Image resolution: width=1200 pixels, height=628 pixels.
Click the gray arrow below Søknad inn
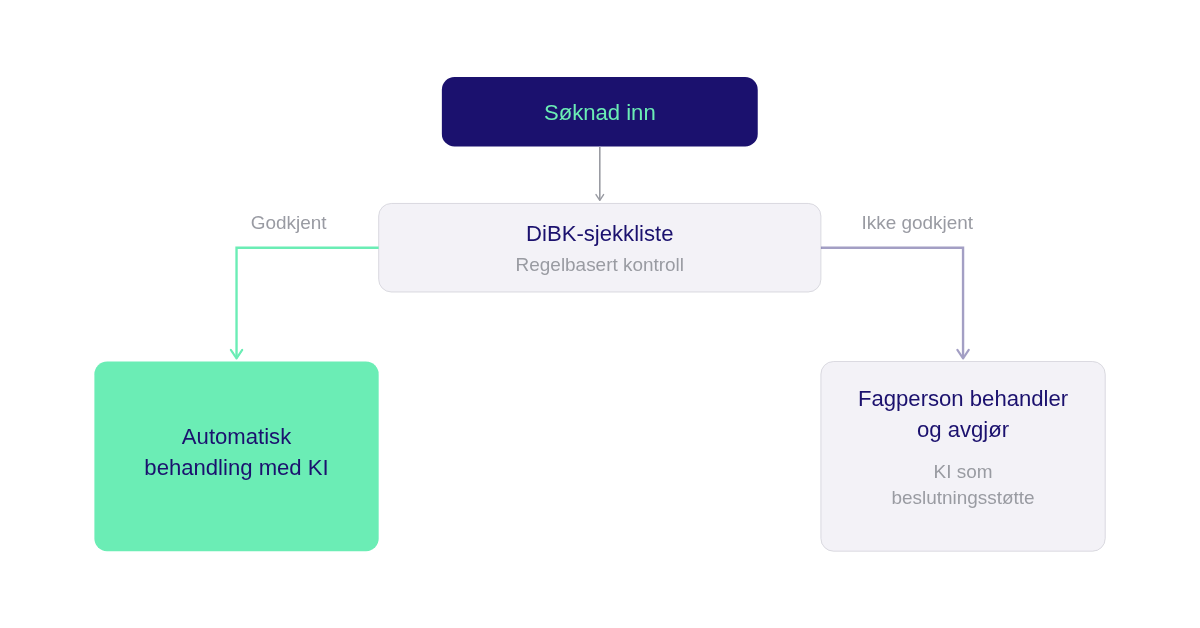click(x=600, y=174)
